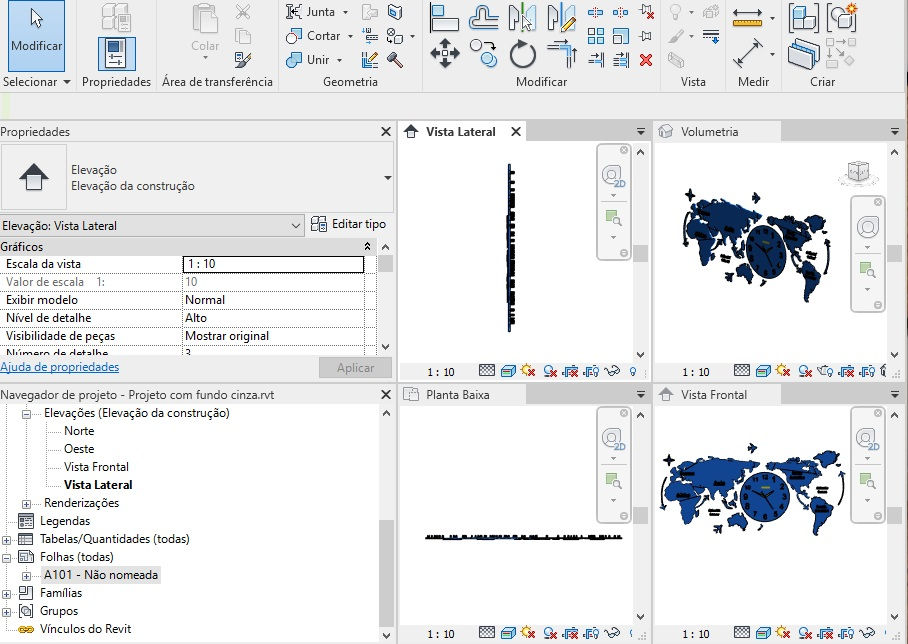Toggle sun path in Vista Lateral view
908x644 pixels.
point(528,371)
